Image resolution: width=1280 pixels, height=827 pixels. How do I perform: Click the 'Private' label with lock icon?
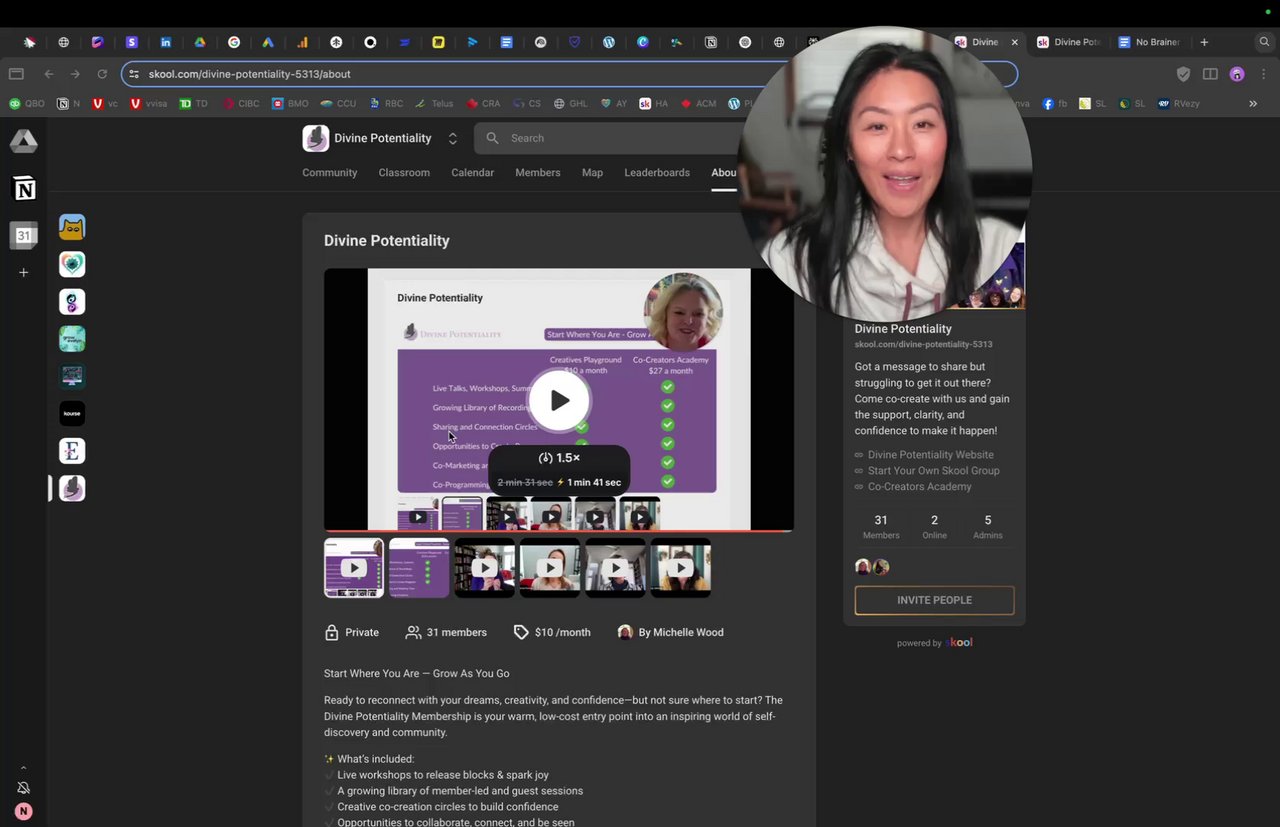(x=351, y=632)
